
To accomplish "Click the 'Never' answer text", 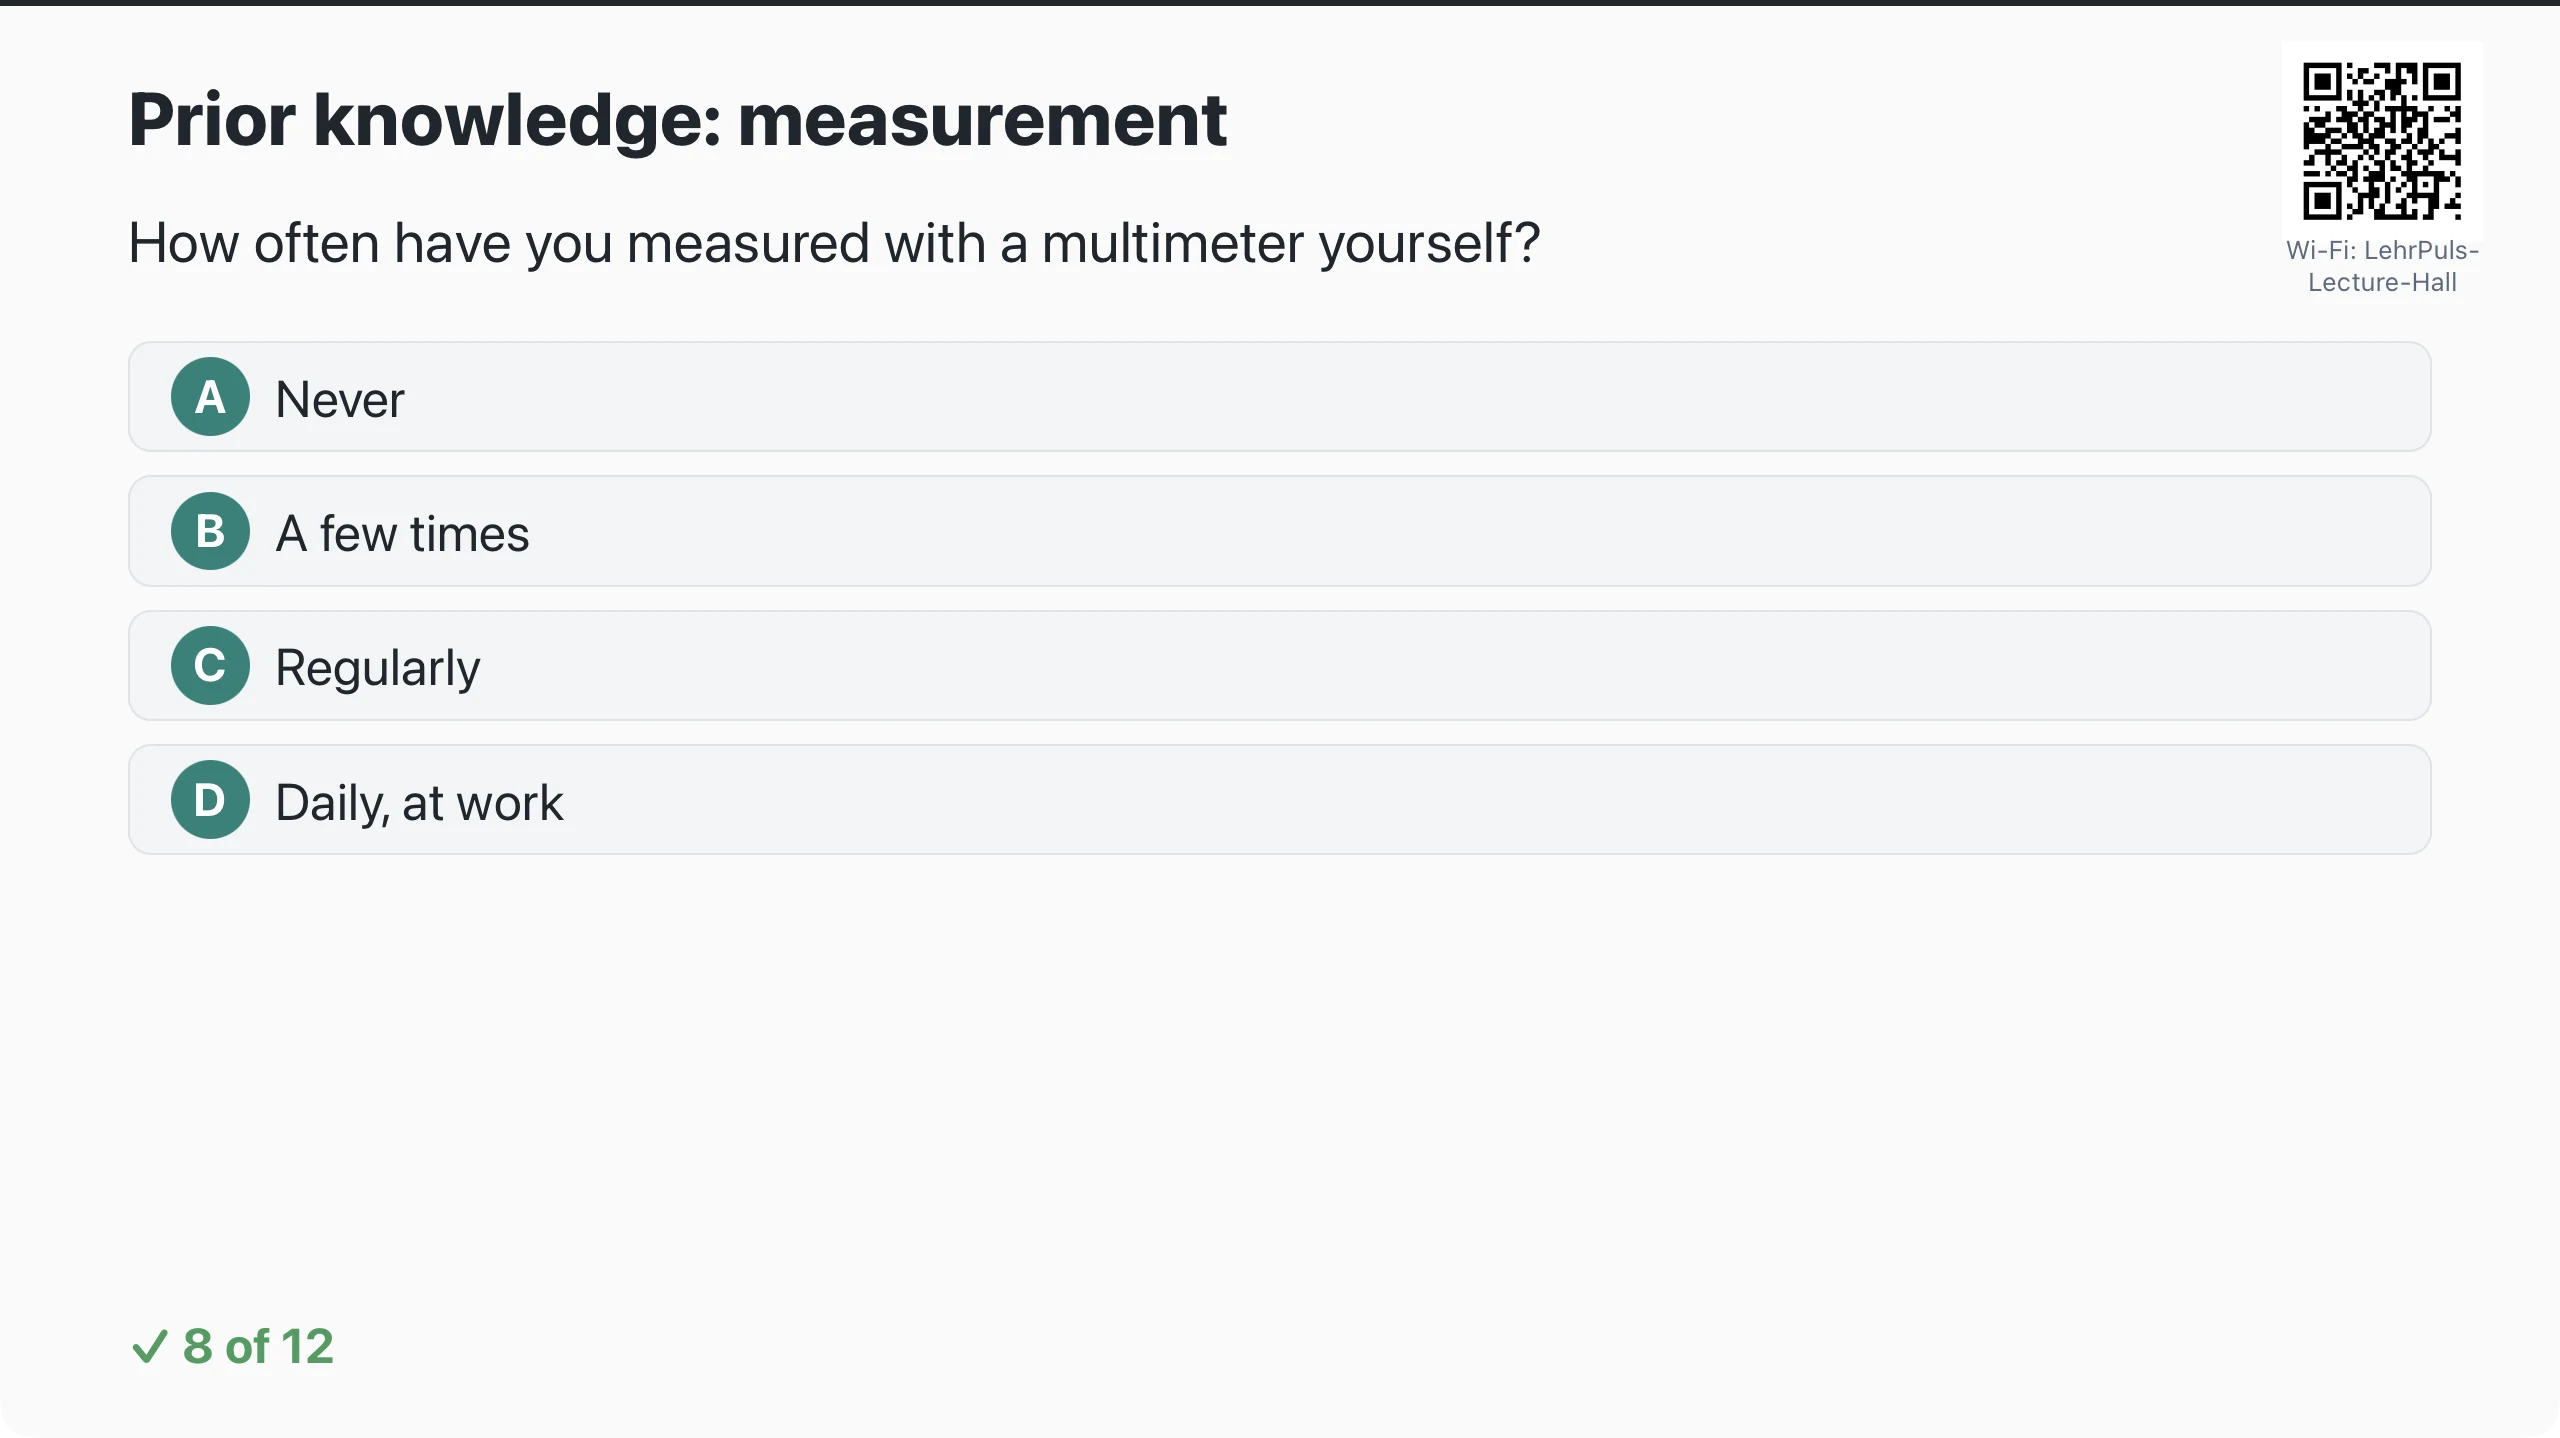I will [x=340, y=400].
